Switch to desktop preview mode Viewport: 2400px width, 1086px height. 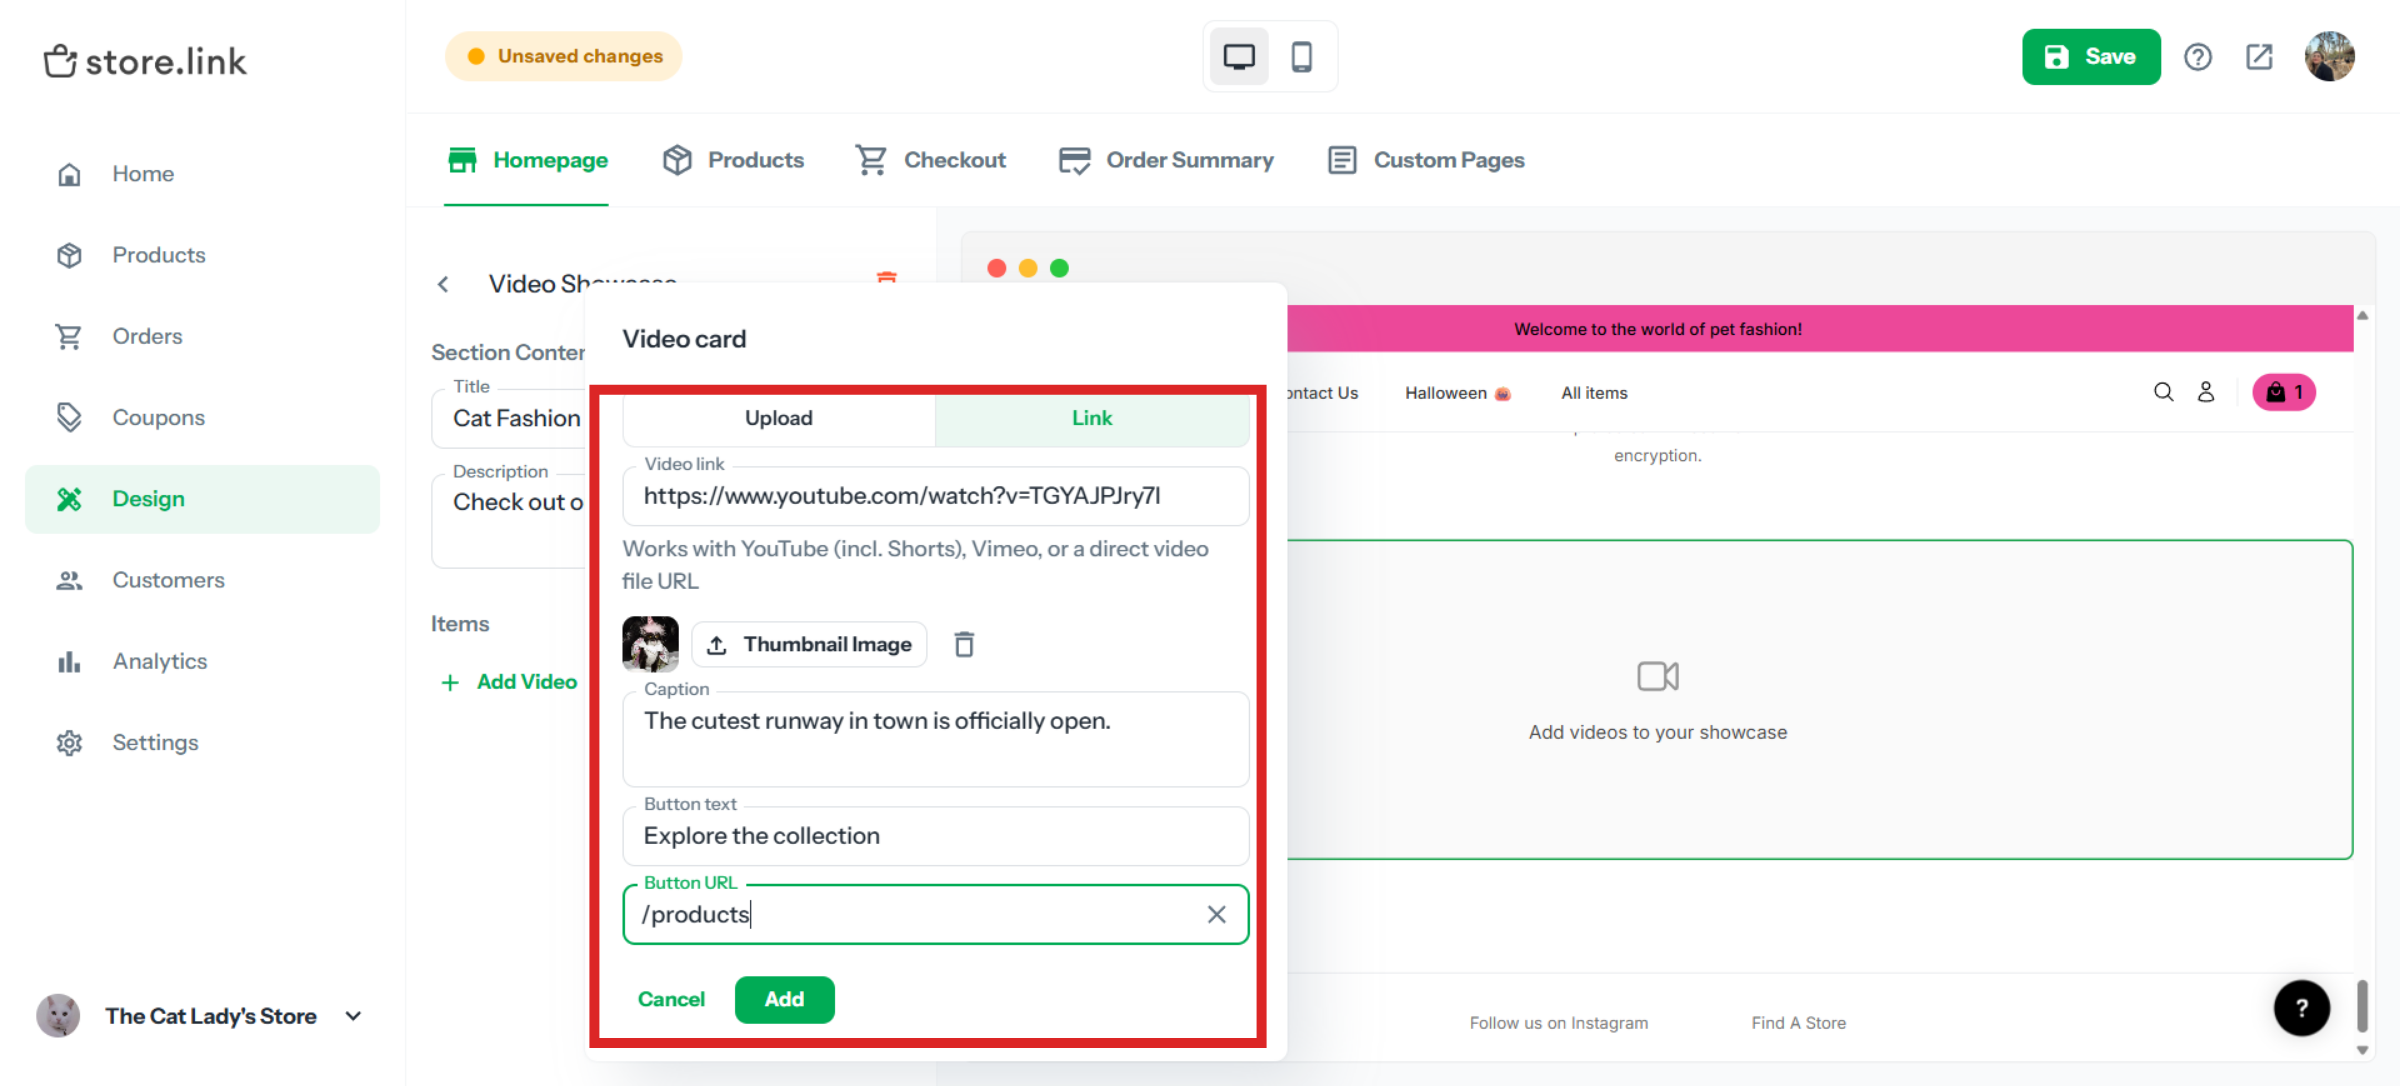click(x=1239, y=57)
